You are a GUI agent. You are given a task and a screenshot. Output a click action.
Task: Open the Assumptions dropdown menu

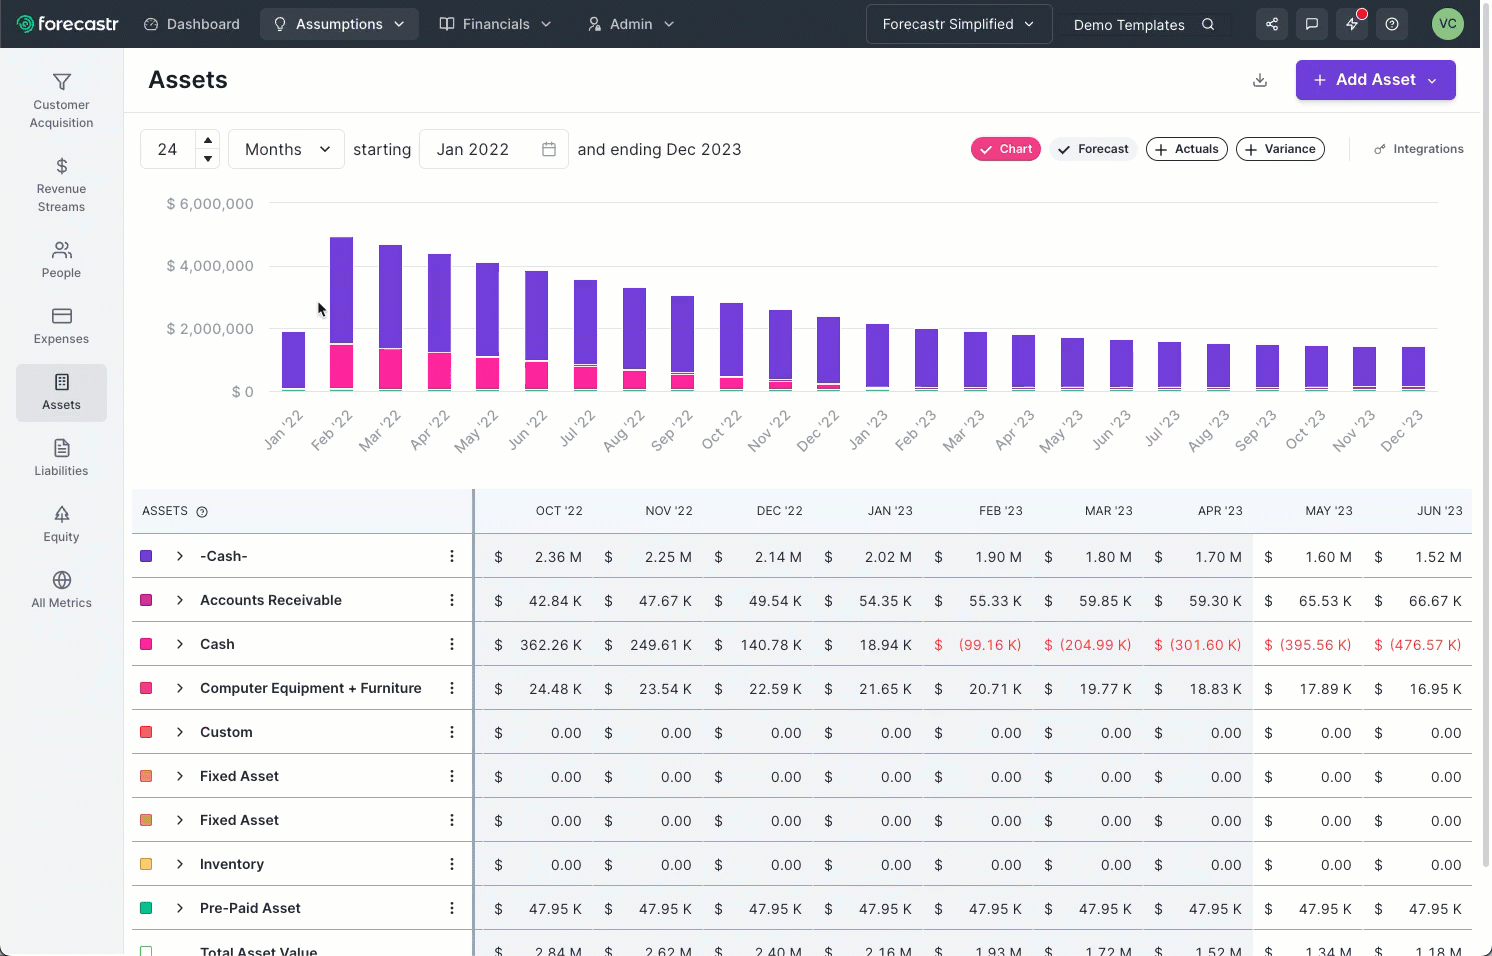(x=339, y=23)
